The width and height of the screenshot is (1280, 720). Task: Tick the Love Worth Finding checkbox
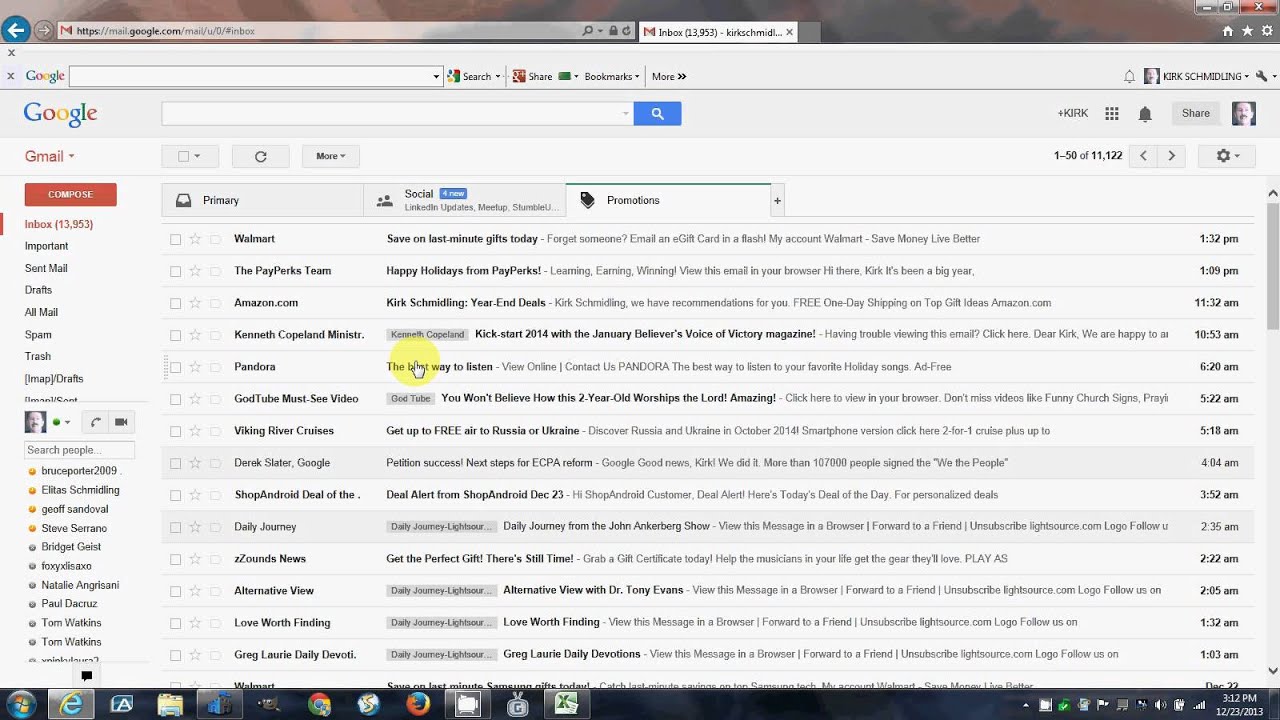click(x=176, y=623)
